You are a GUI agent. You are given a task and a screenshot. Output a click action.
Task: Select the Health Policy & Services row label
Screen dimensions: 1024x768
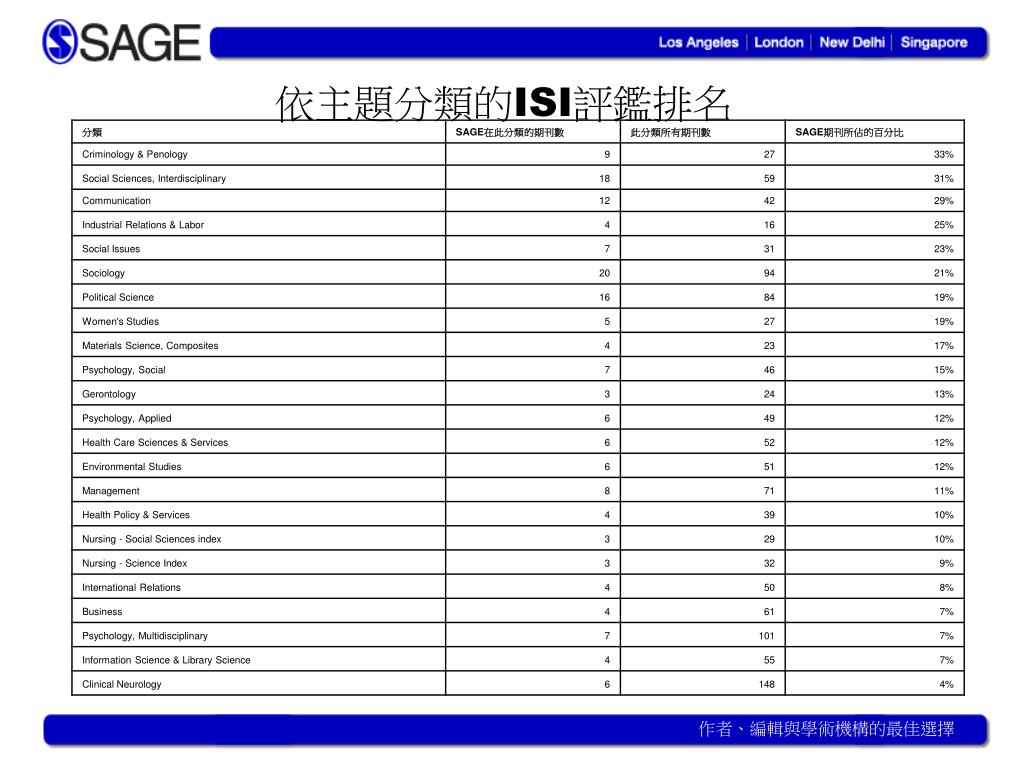(x=135, y=515)
